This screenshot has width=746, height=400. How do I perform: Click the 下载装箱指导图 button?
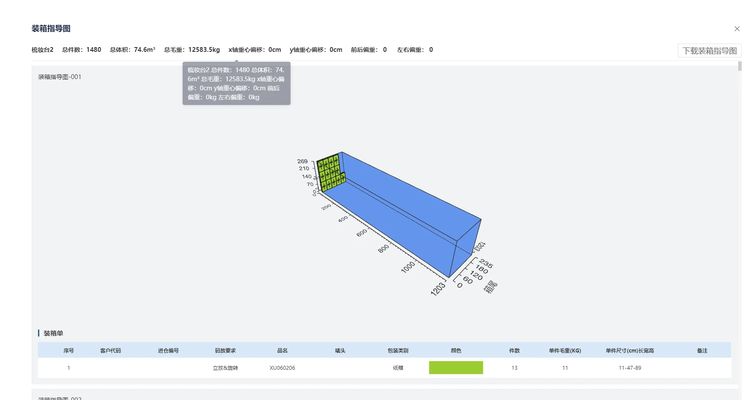click(708, 50)
